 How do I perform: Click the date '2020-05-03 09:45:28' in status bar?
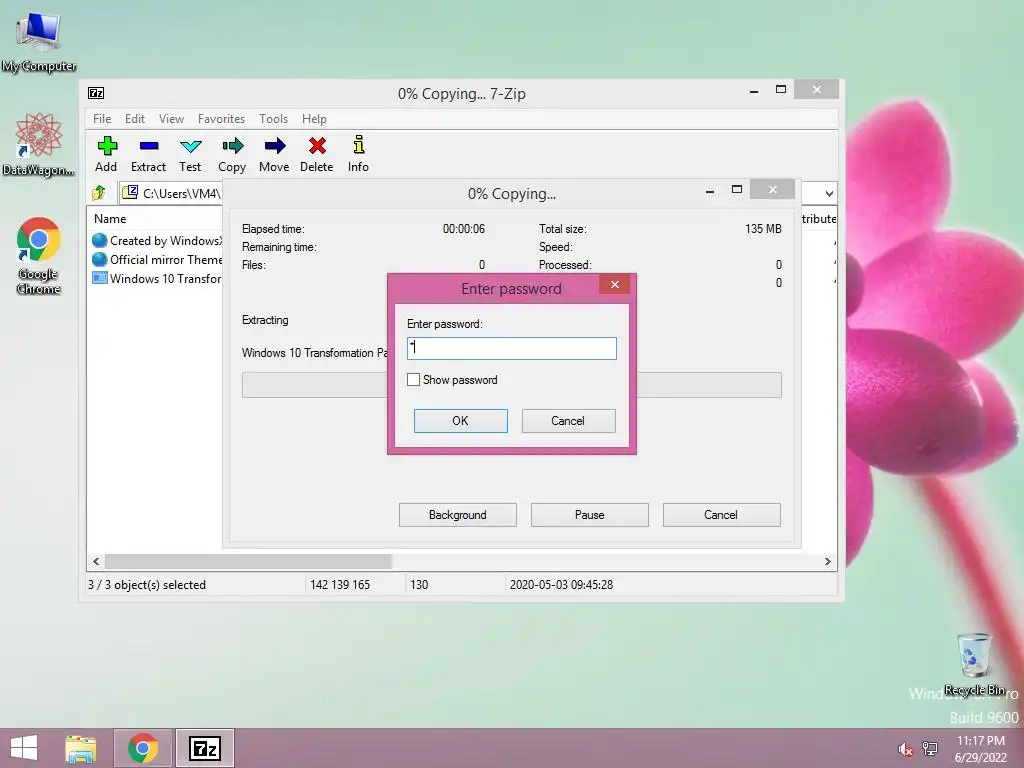(562, 584)
